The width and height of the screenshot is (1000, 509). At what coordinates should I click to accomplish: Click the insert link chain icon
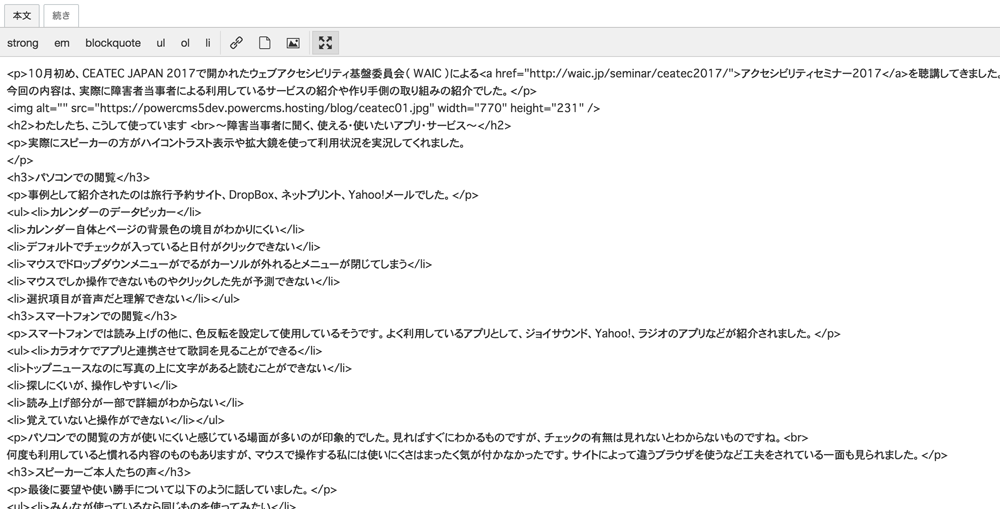[237, 43]
